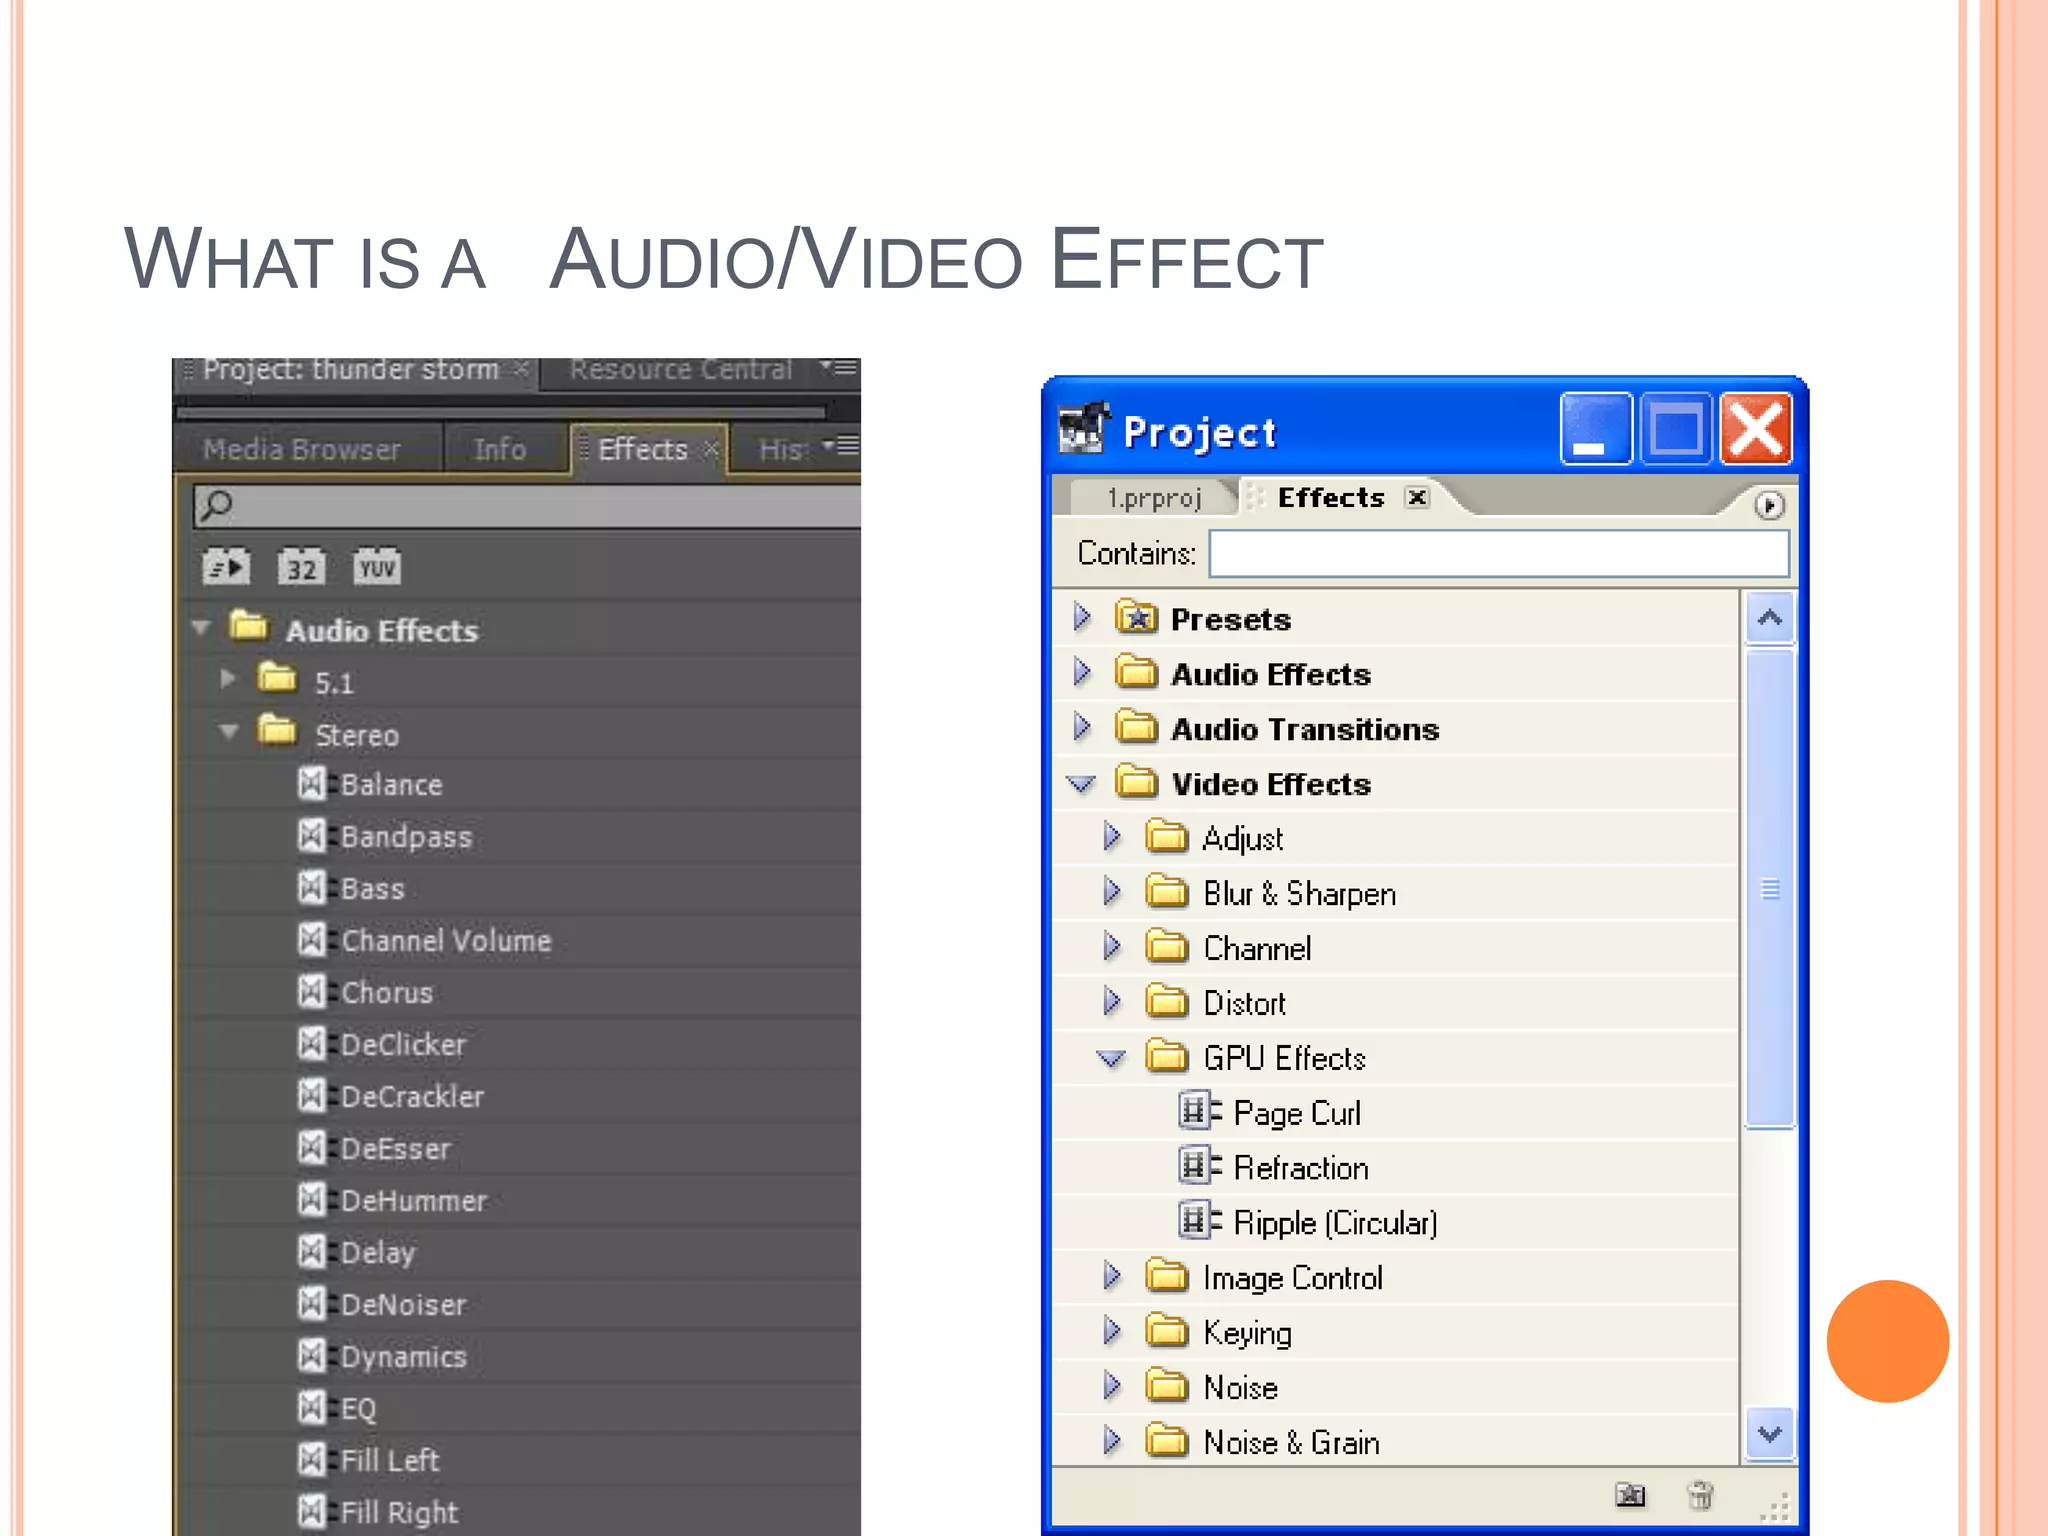Click the Contains search field
The height and width of the screenshot is (1536, 2048).
point(1499,553)
